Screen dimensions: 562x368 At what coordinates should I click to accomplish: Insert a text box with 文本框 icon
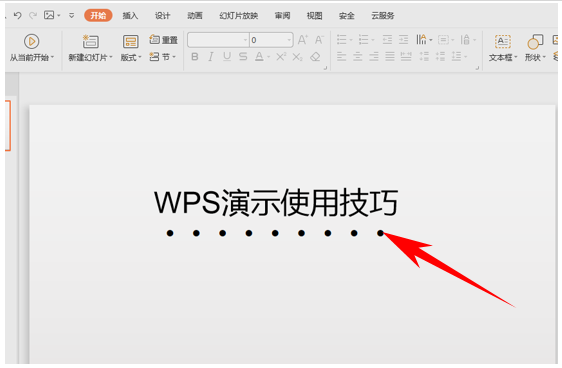[x=503, y=42]
